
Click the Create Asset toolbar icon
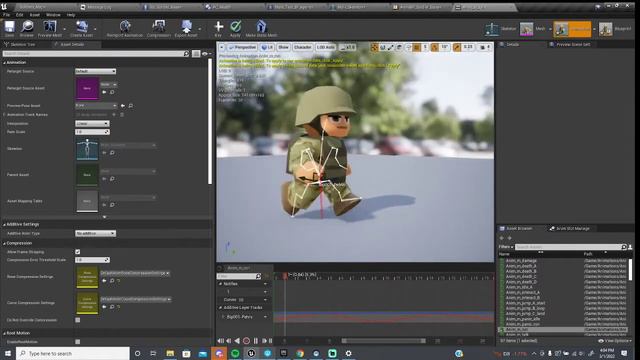tap(82, 28)
